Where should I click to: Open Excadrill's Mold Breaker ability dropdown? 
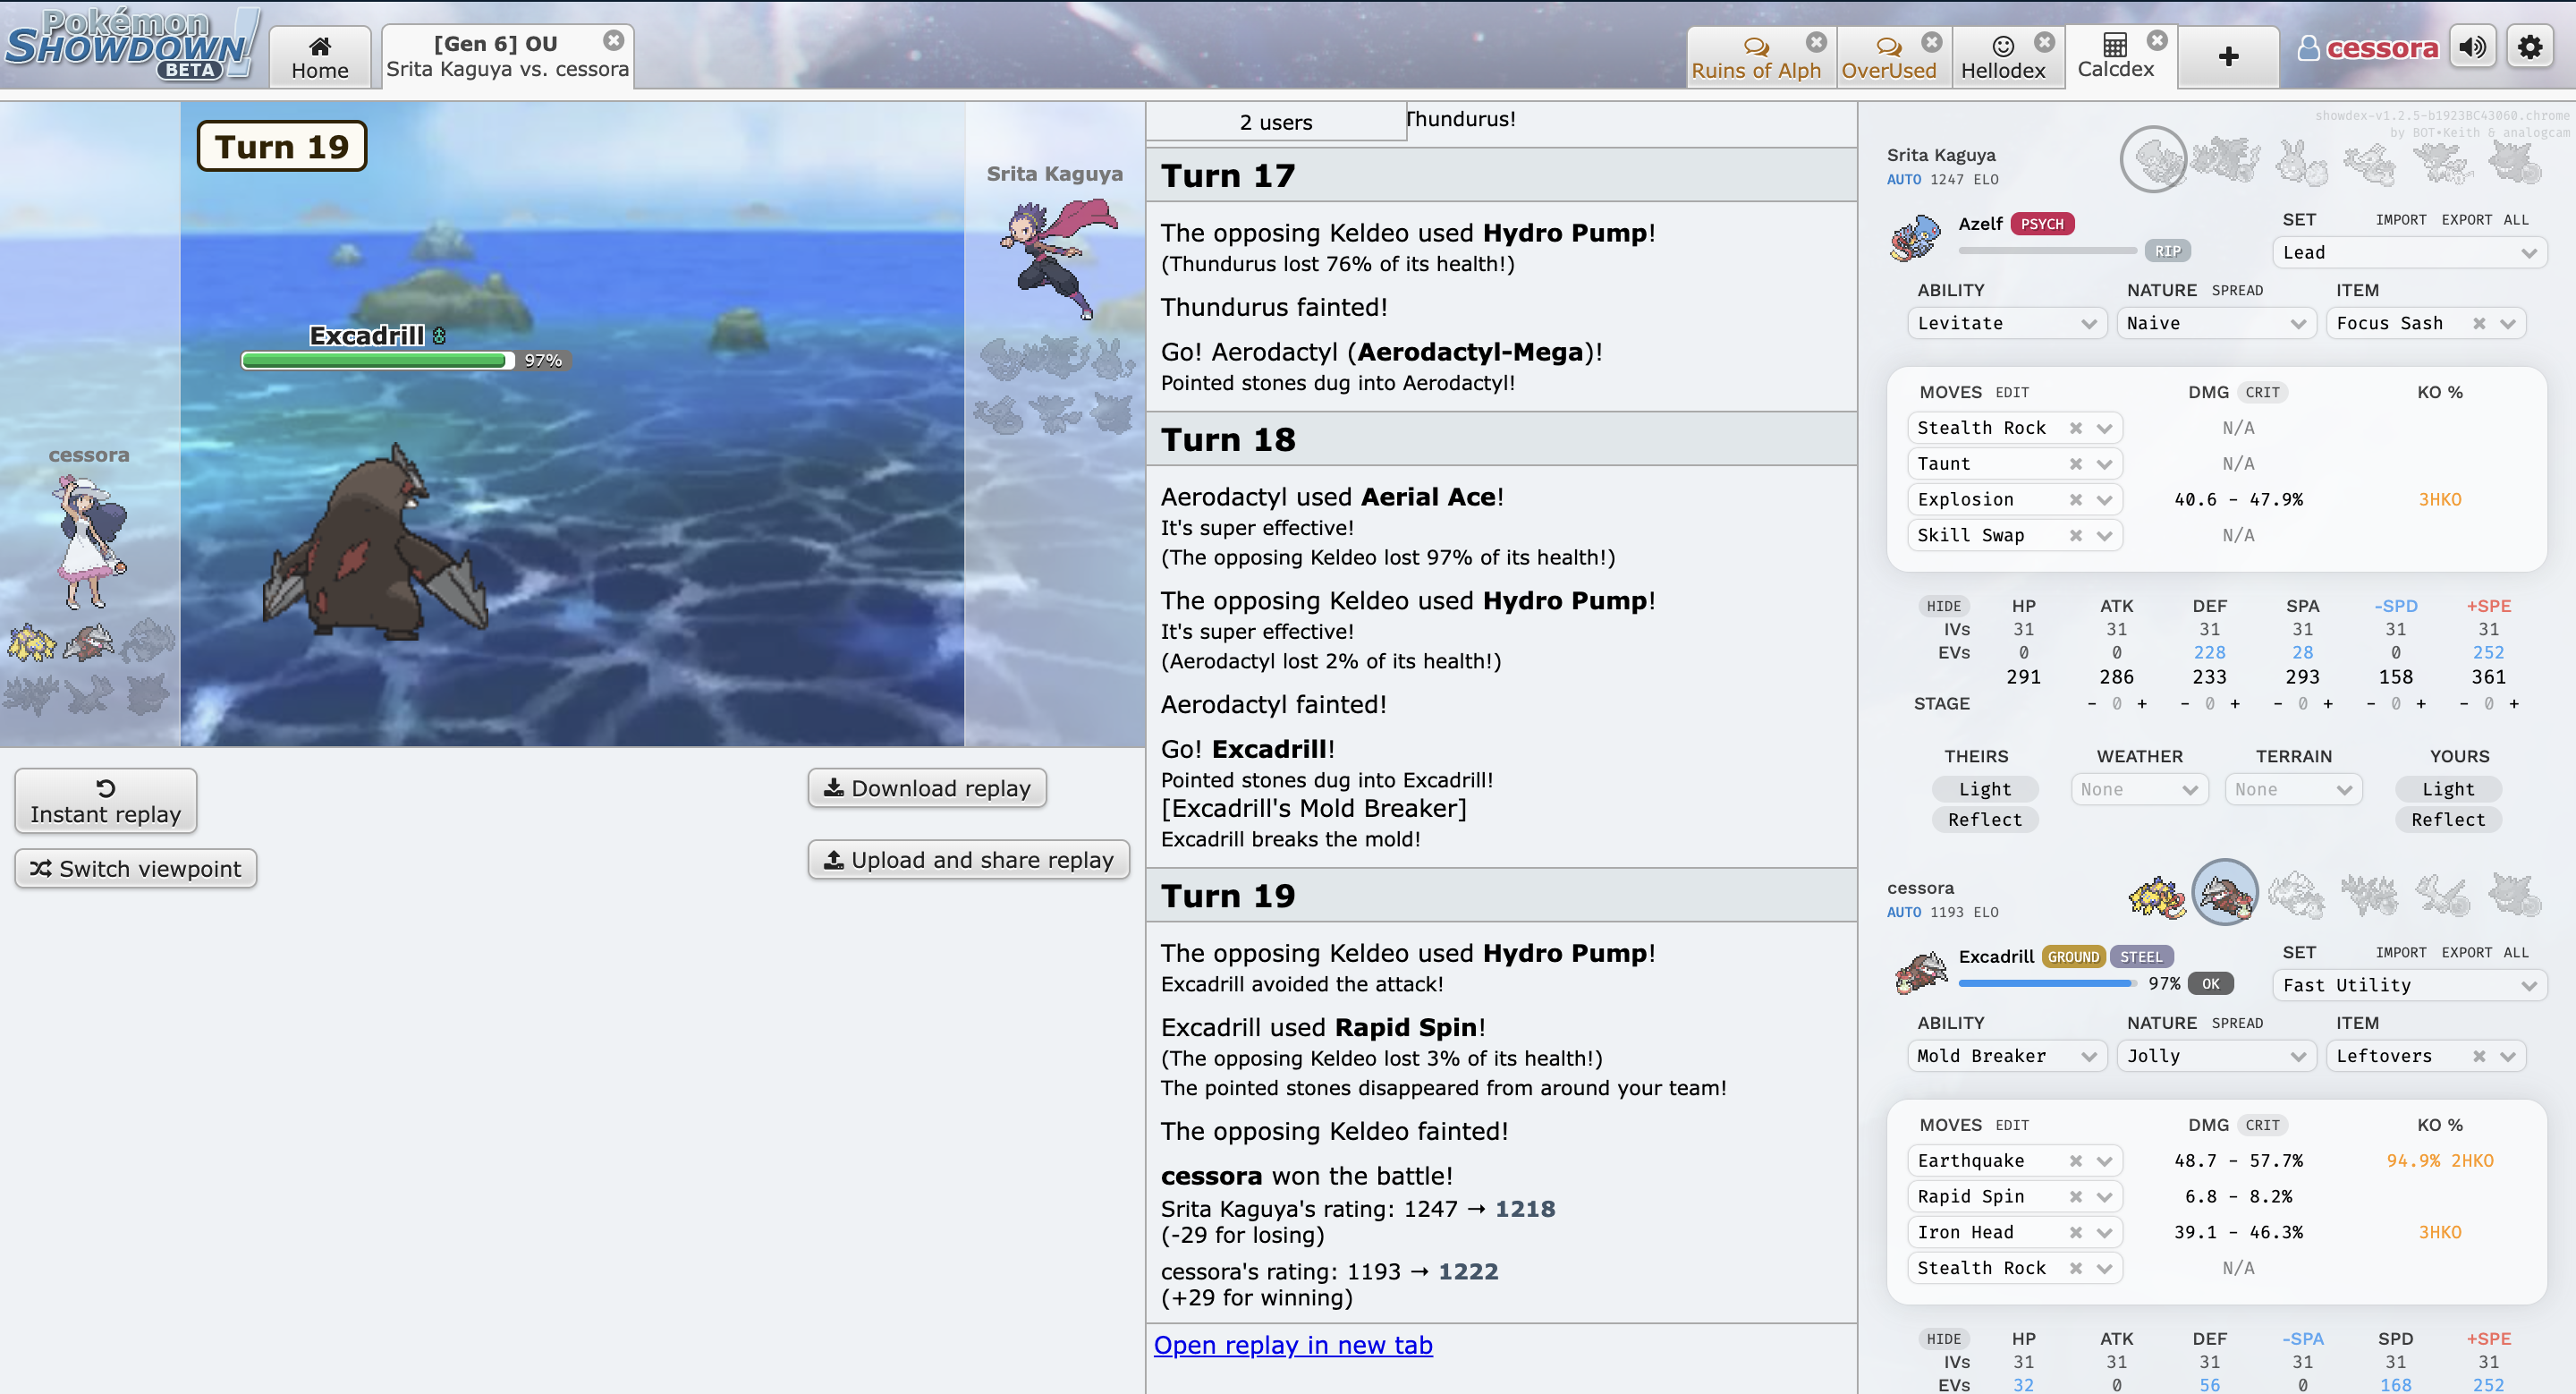(x=2007, y=1056)
